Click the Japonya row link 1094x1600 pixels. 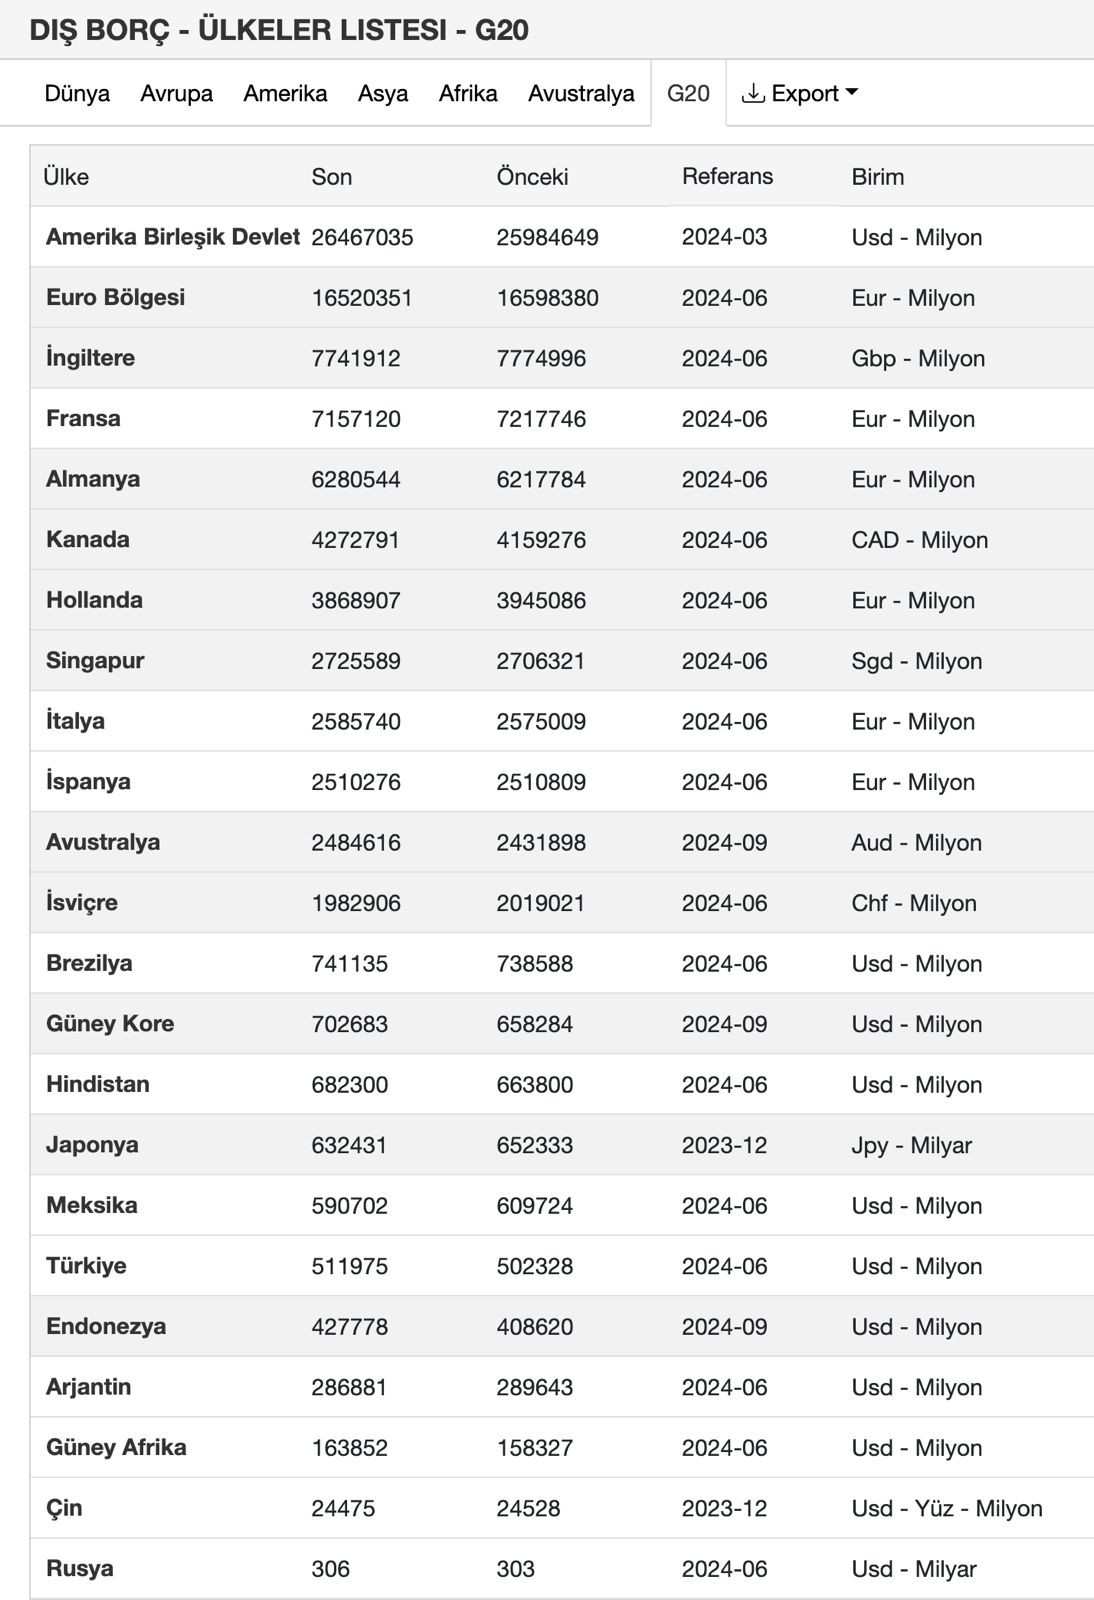click(x=92, y=1145)
